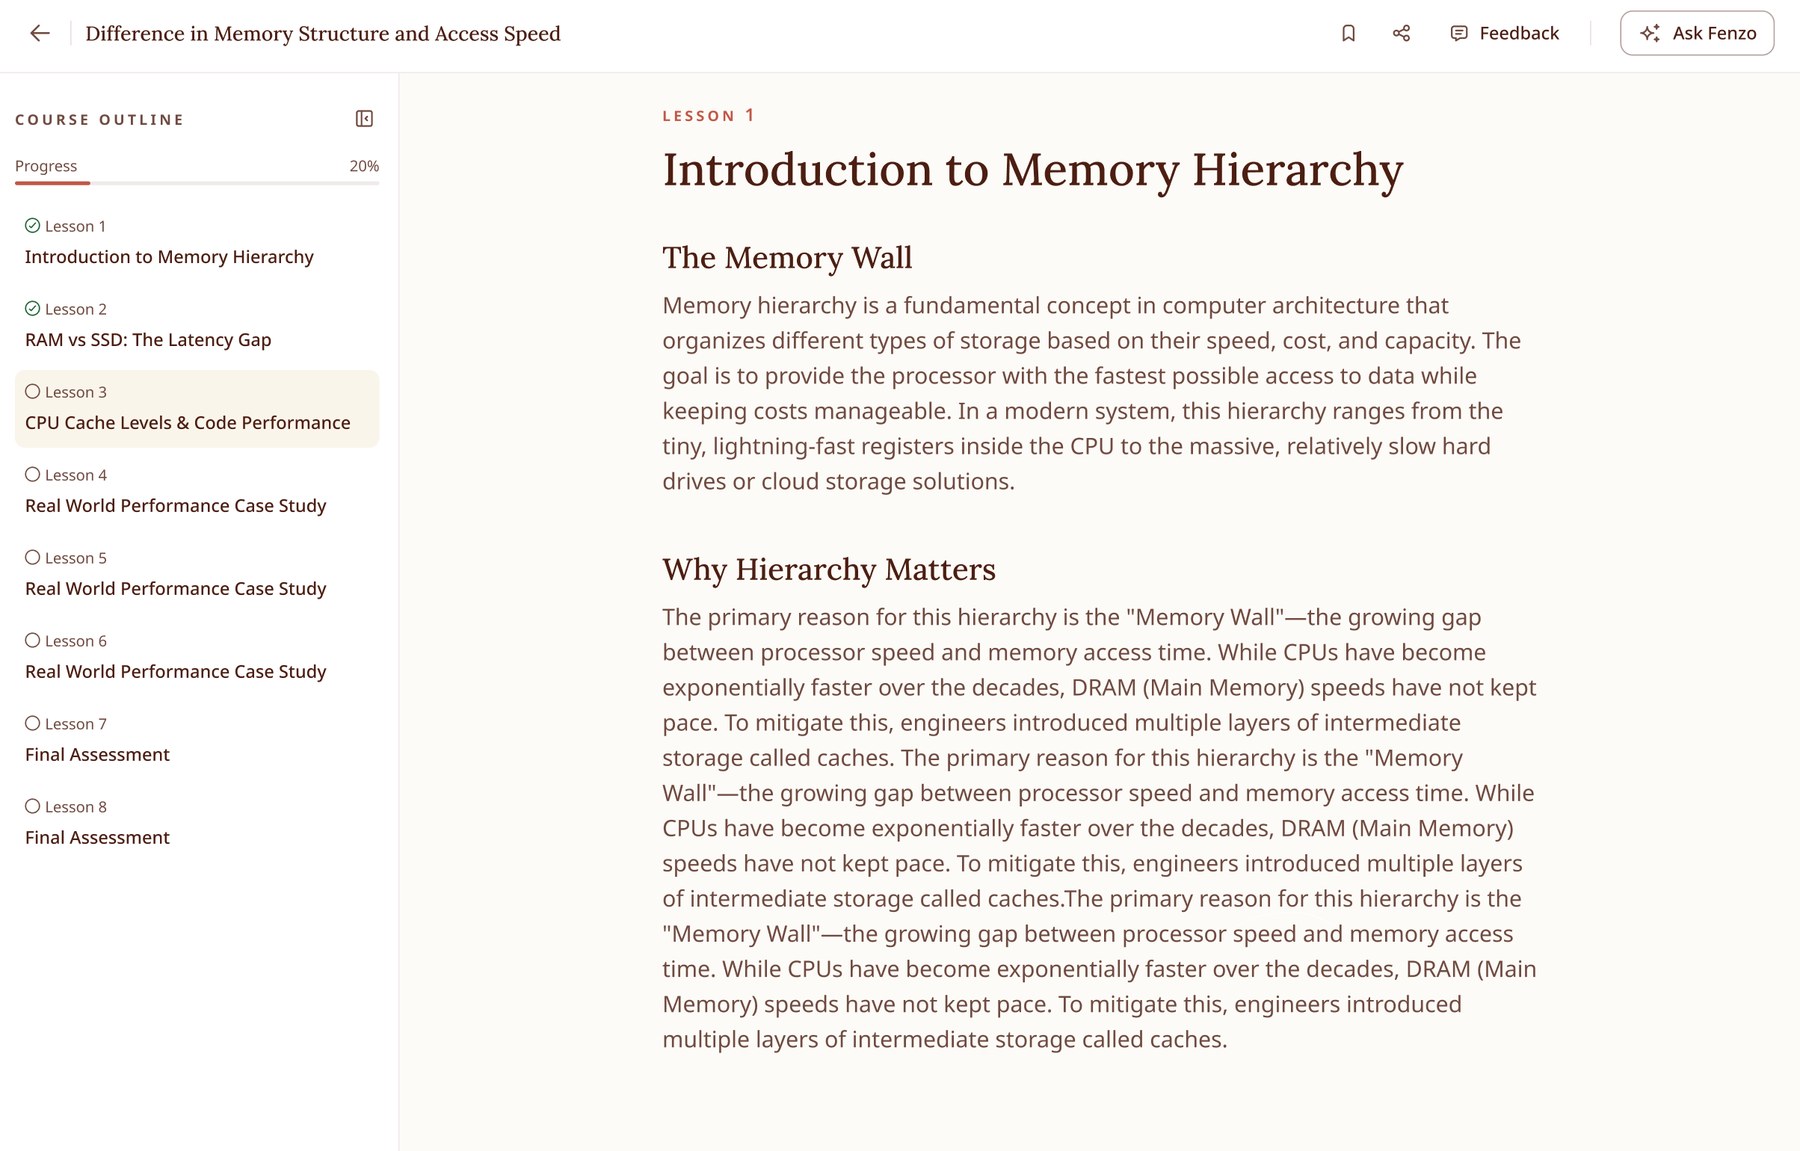Viewport: 1800px width, 1151px height.
Task: Open Lesson 5 Real World Performance Case Study
Action: click(x=197, y=575)
